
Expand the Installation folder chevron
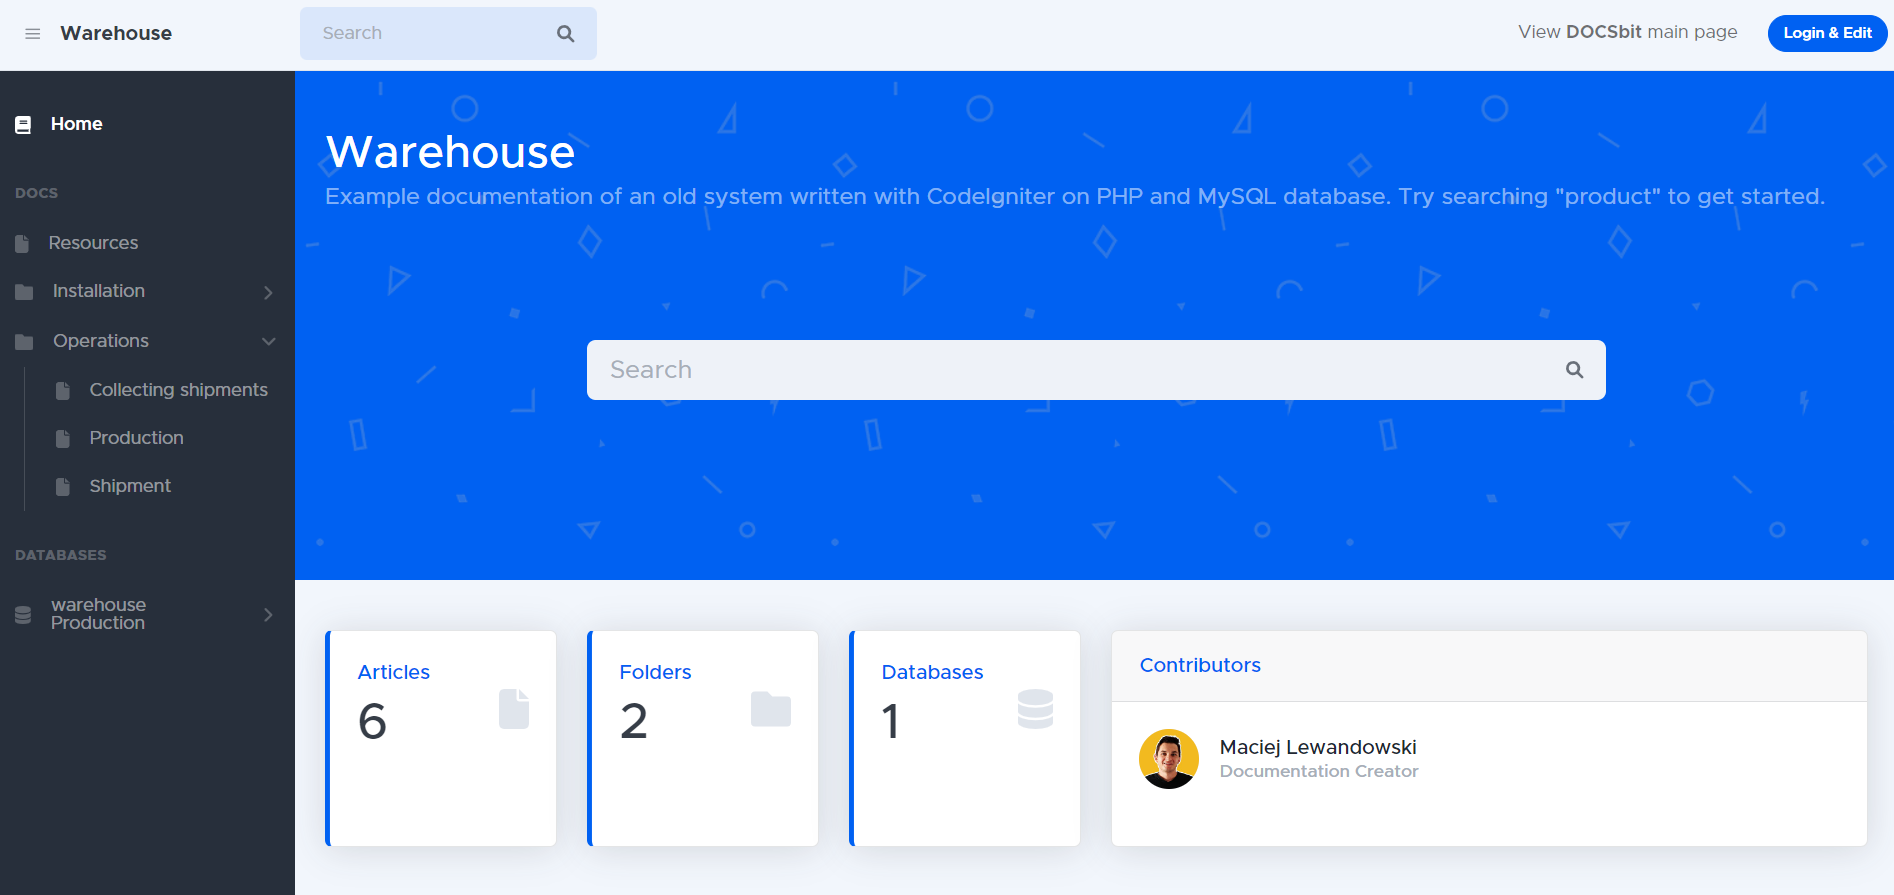point(268,292)
